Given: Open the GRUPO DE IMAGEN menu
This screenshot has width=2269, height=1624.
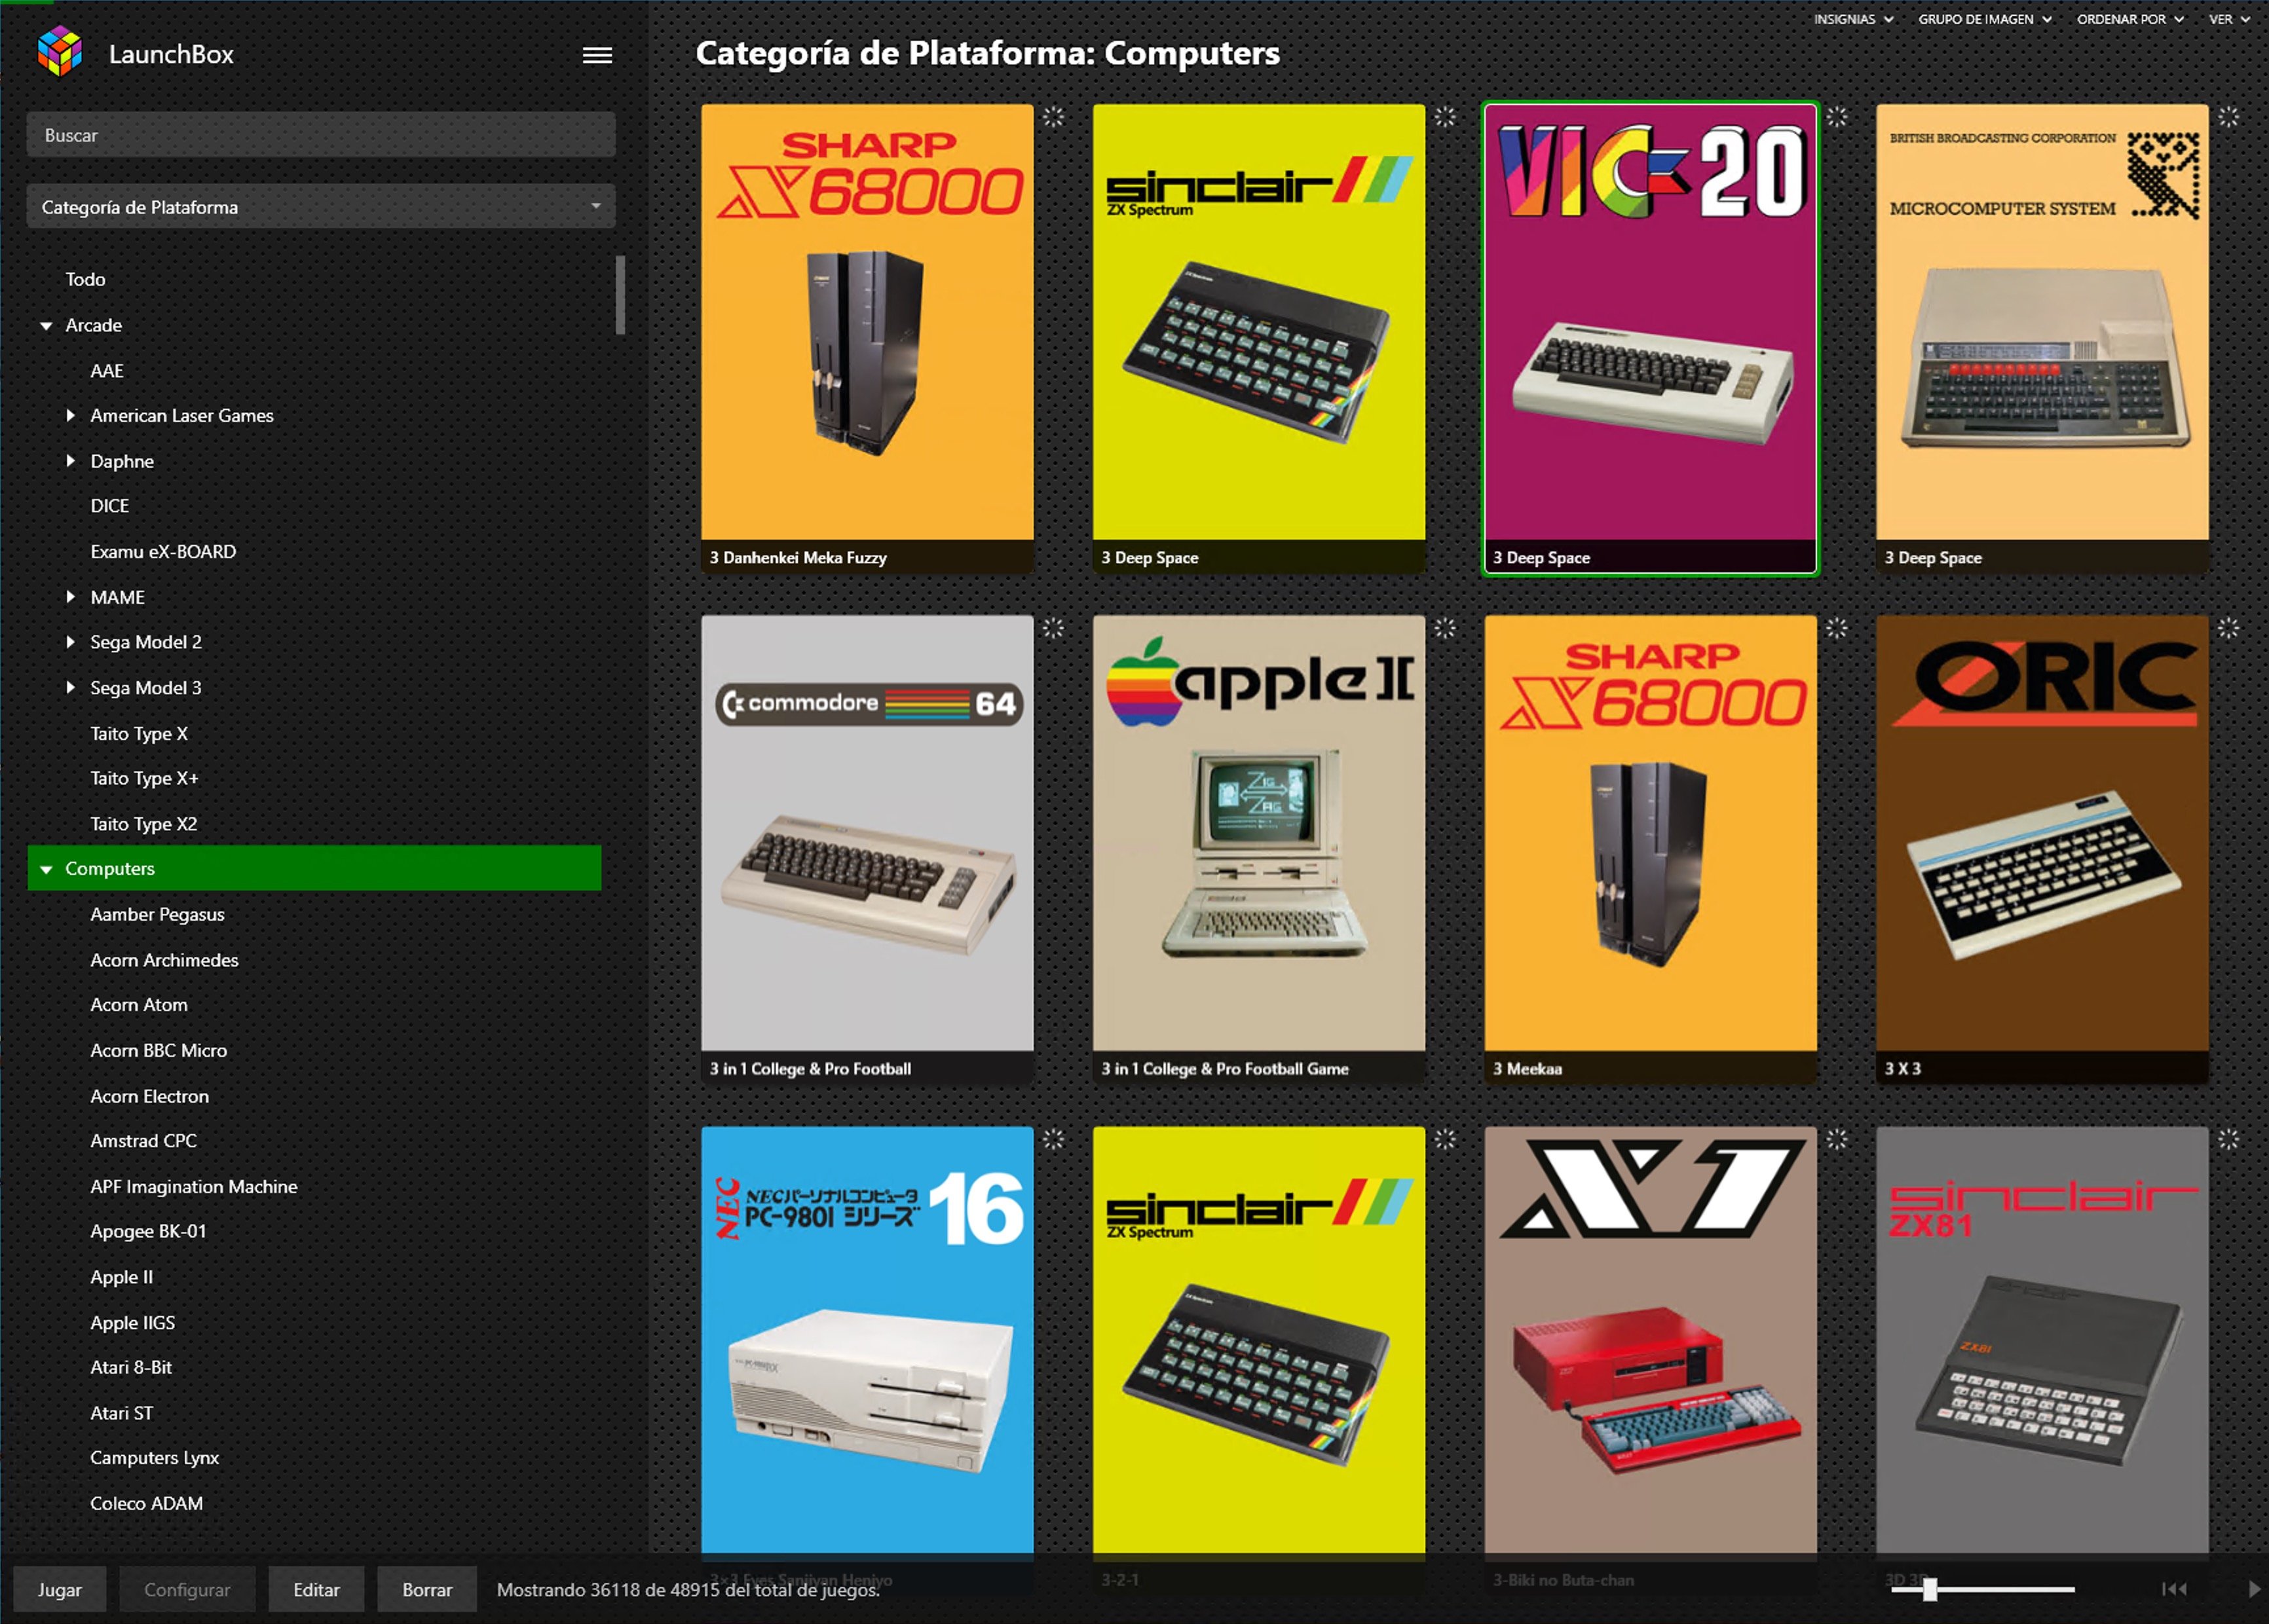Looking at the screenshot, I should point(1984,19).
